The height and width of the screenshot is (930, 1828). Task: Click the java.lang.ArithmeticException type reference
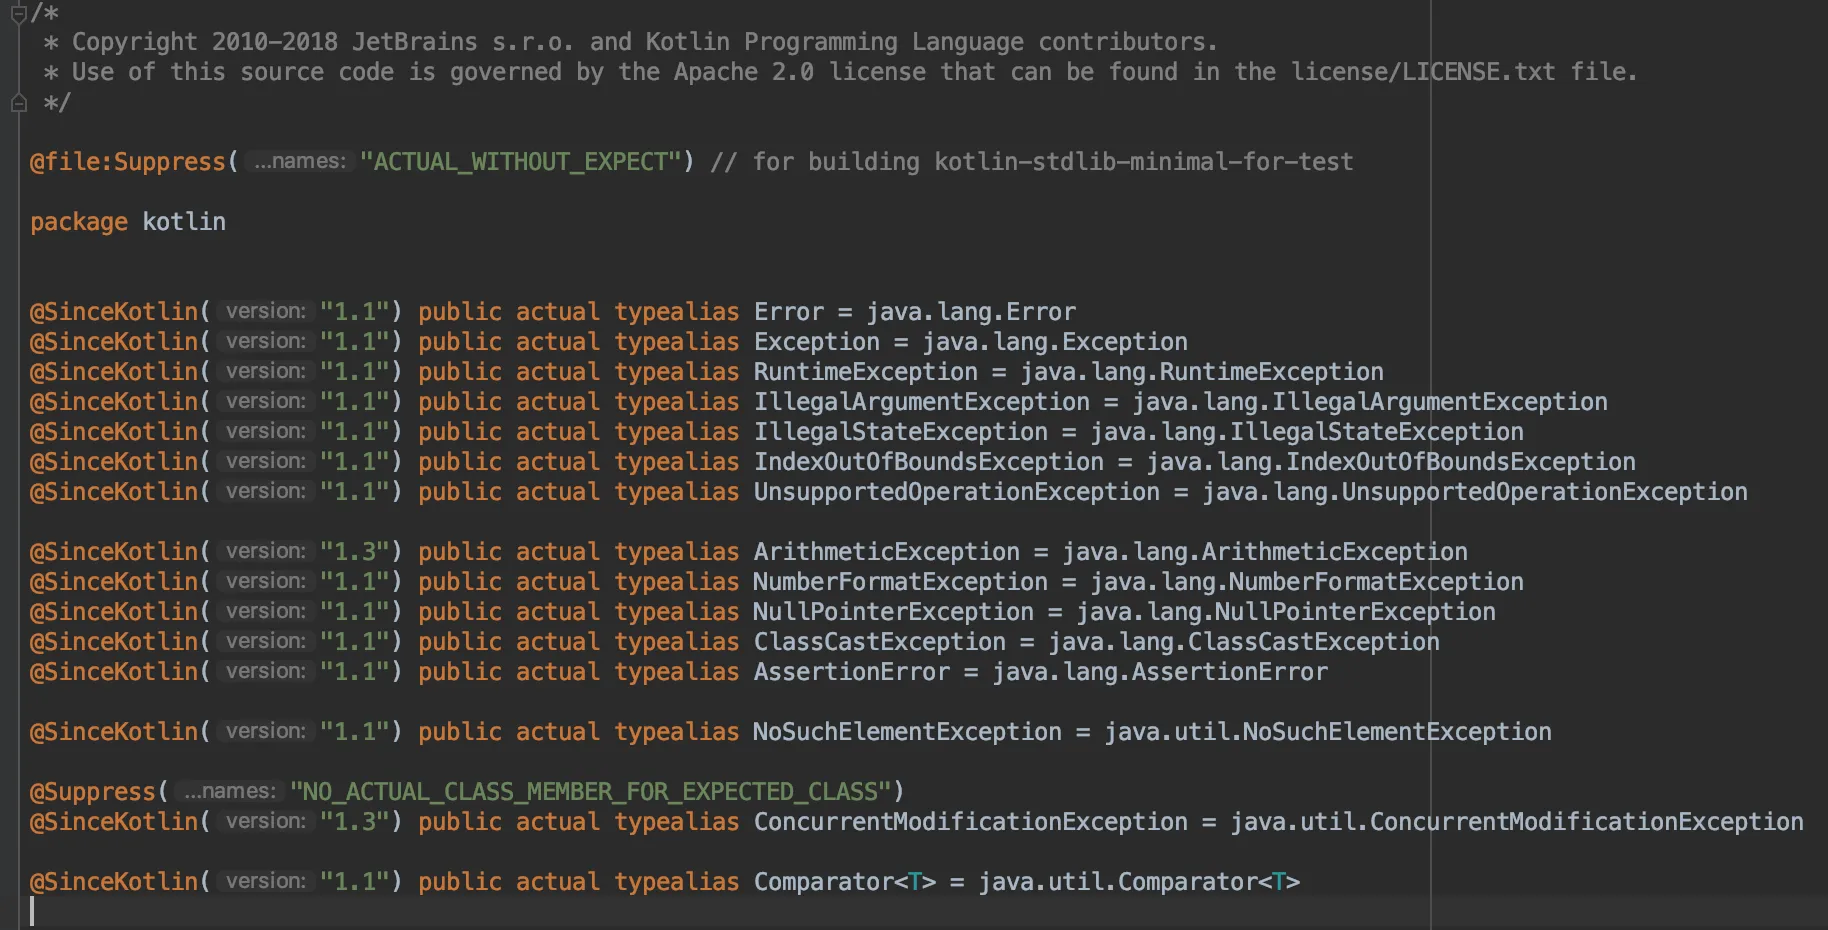point(1265,552)
